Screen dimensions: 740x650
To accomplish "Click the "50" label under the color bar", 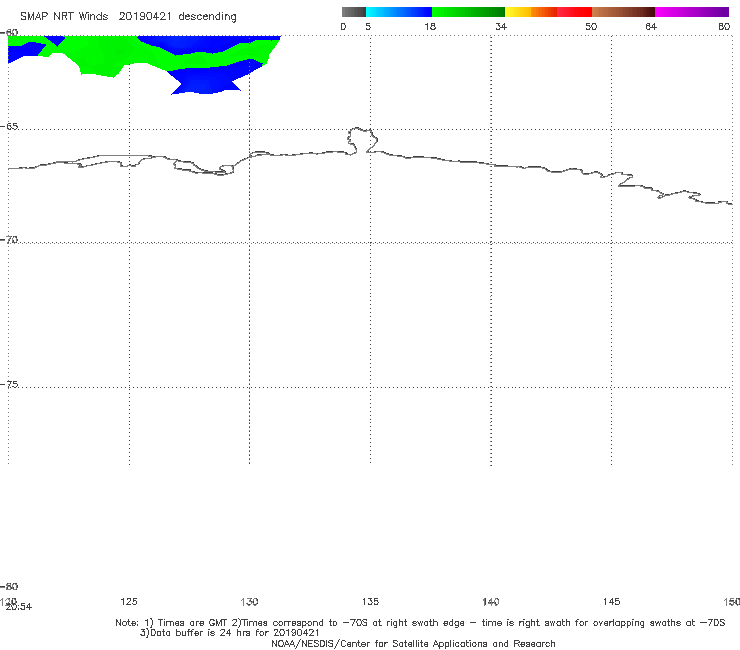I will pyautogui.click(x=591, y=26).
